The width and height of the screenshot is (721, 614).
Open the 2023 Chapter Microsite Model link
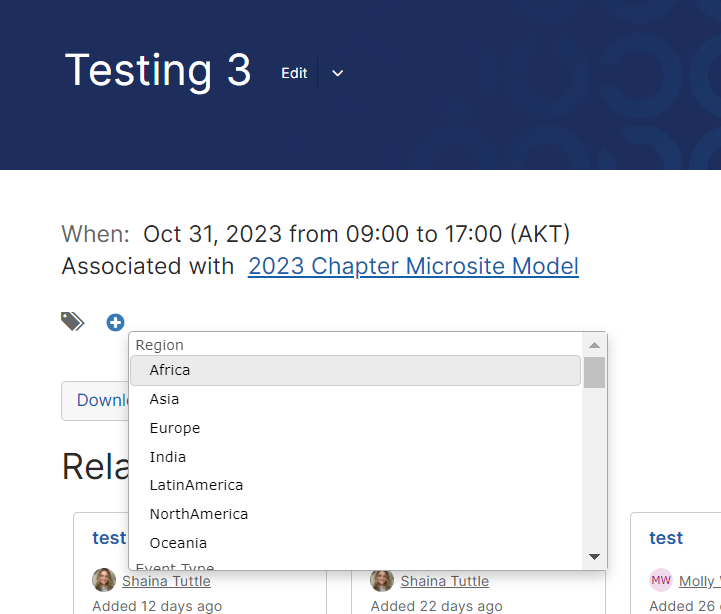(x=413, y=266)
